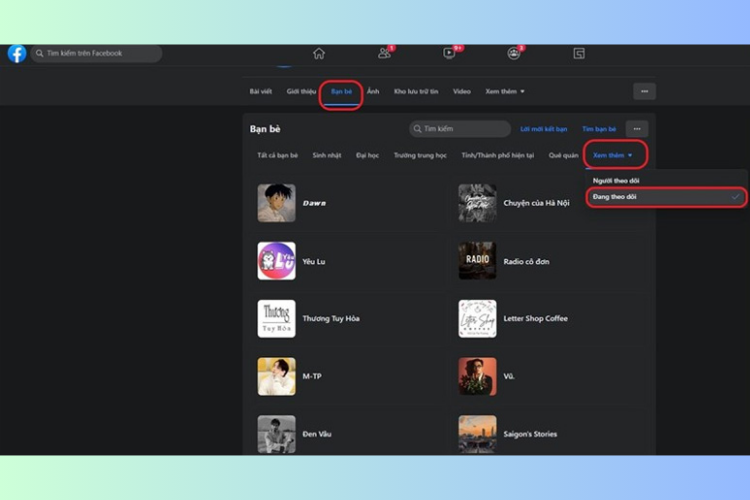The width and height of the screenshot is (750, 500).
Task: Click the 'Tìm bạn bè' link
Action: click(x=599, y=129)
